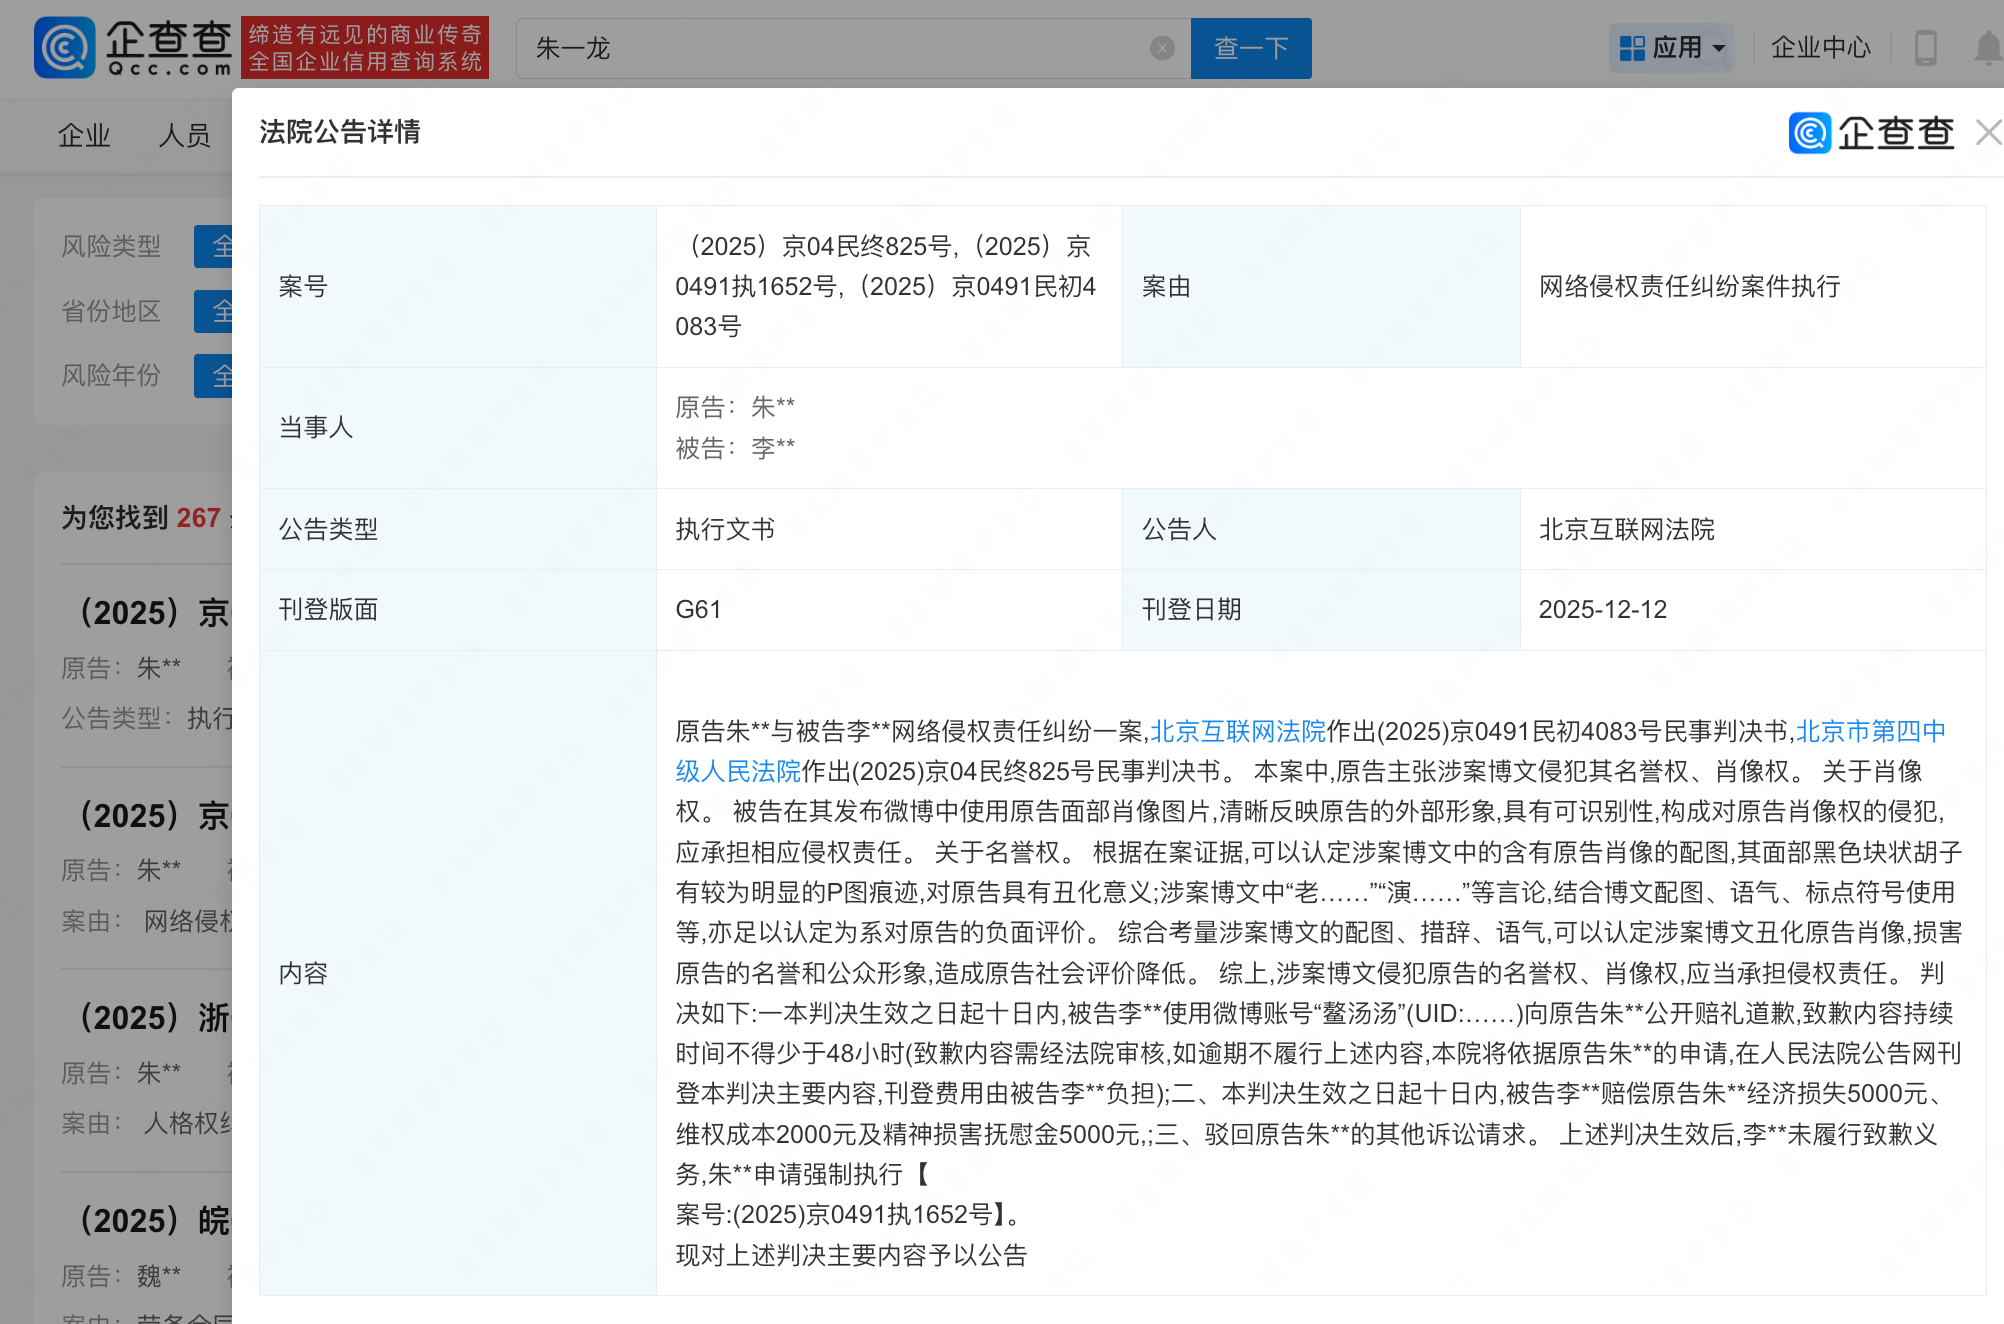Click the QCC homepage logo

pyautogui.click(x=128, y=46)
